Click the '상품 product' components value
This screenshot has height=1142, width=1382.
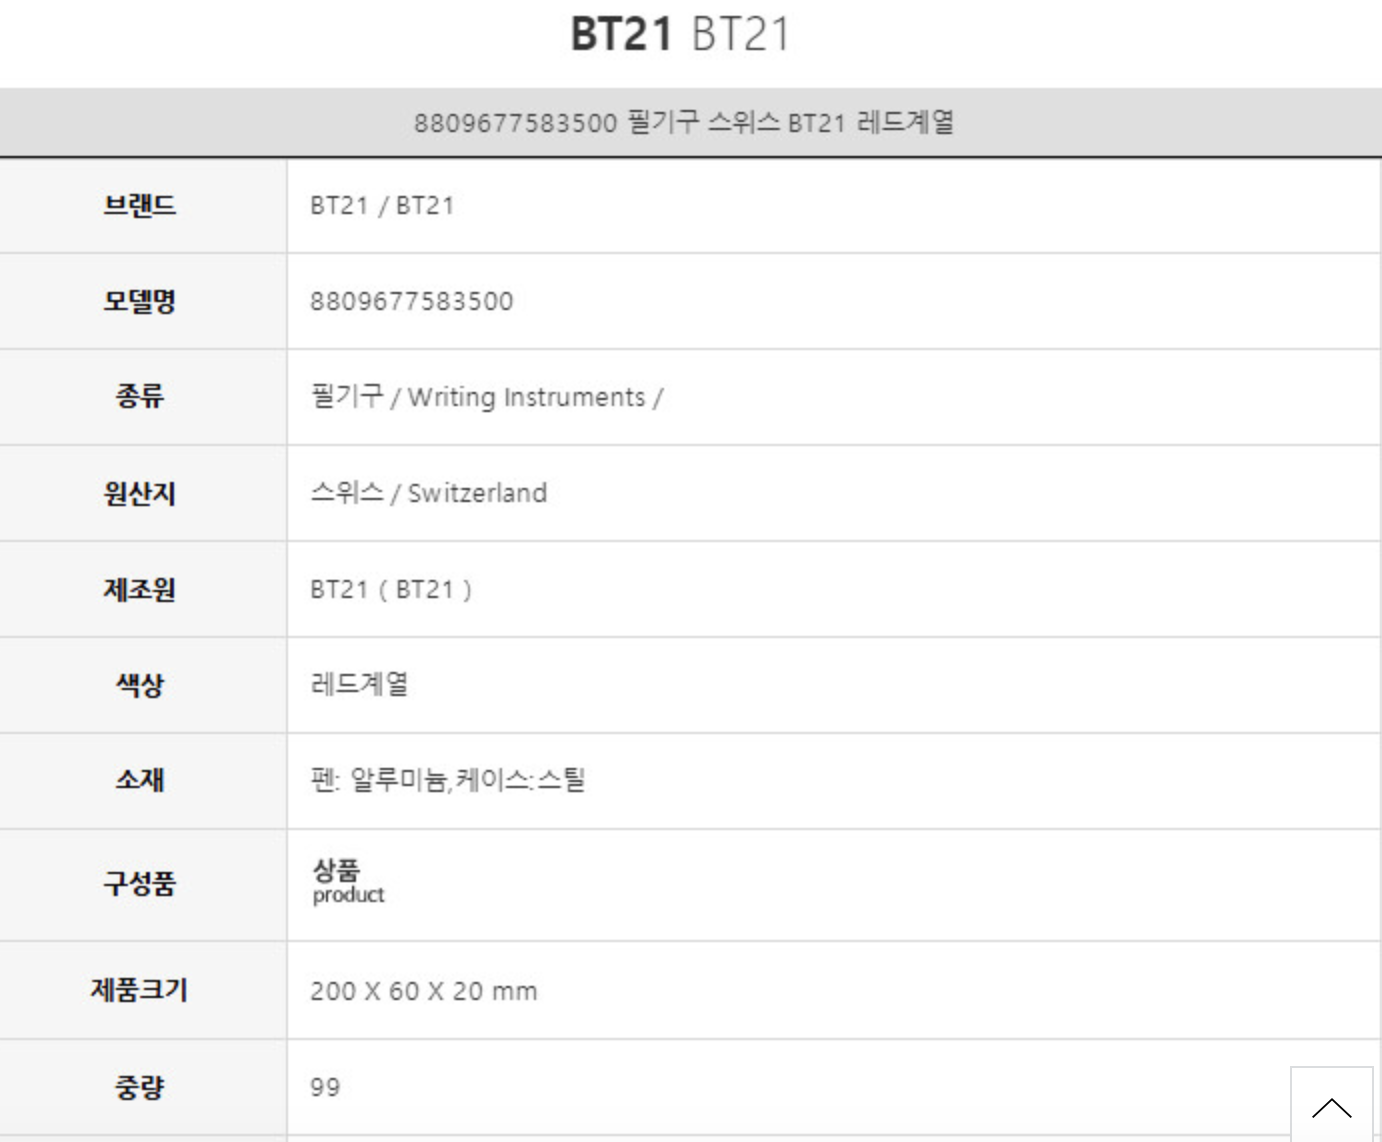(x=348, y=882)
